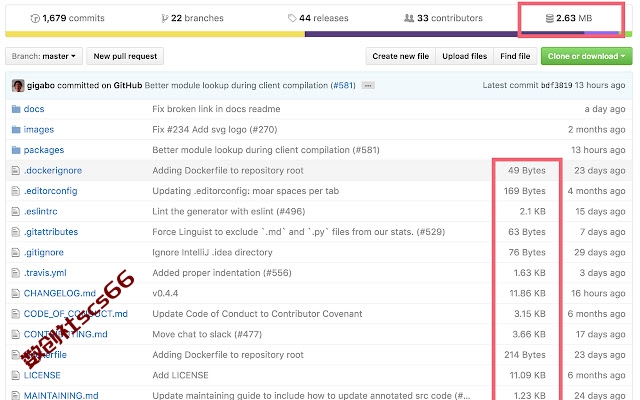Open the .gitignore file
640x400 pixels.
point(44,253)
